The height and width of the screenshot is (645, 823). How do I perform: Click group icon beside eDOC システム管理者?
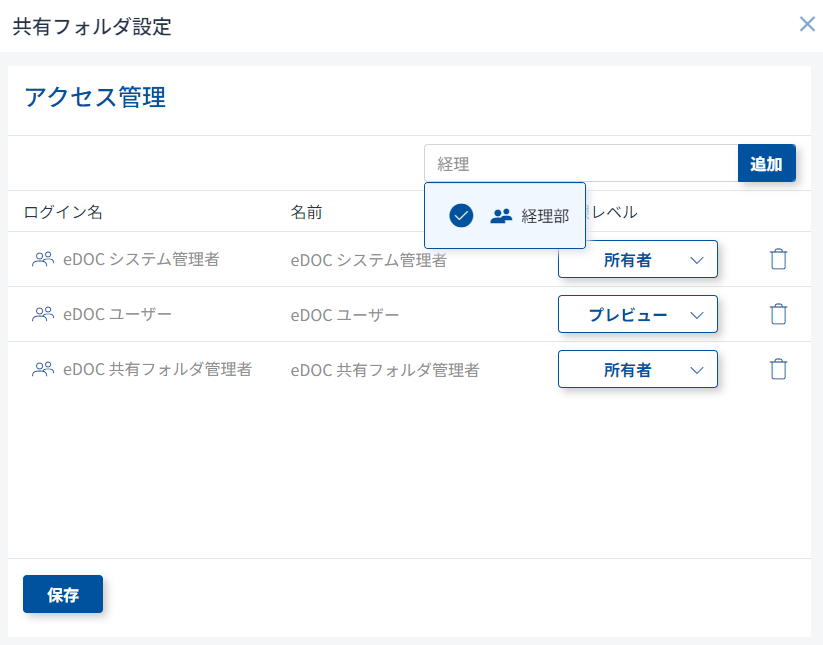click(x=43, y=259)
